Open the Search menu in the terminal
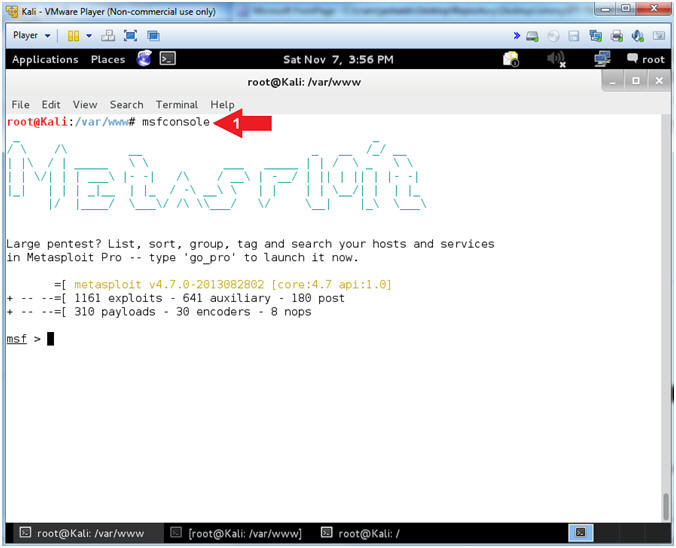This screenshot has height=548, width=676. pyautogui.click(x=126, y=105)
